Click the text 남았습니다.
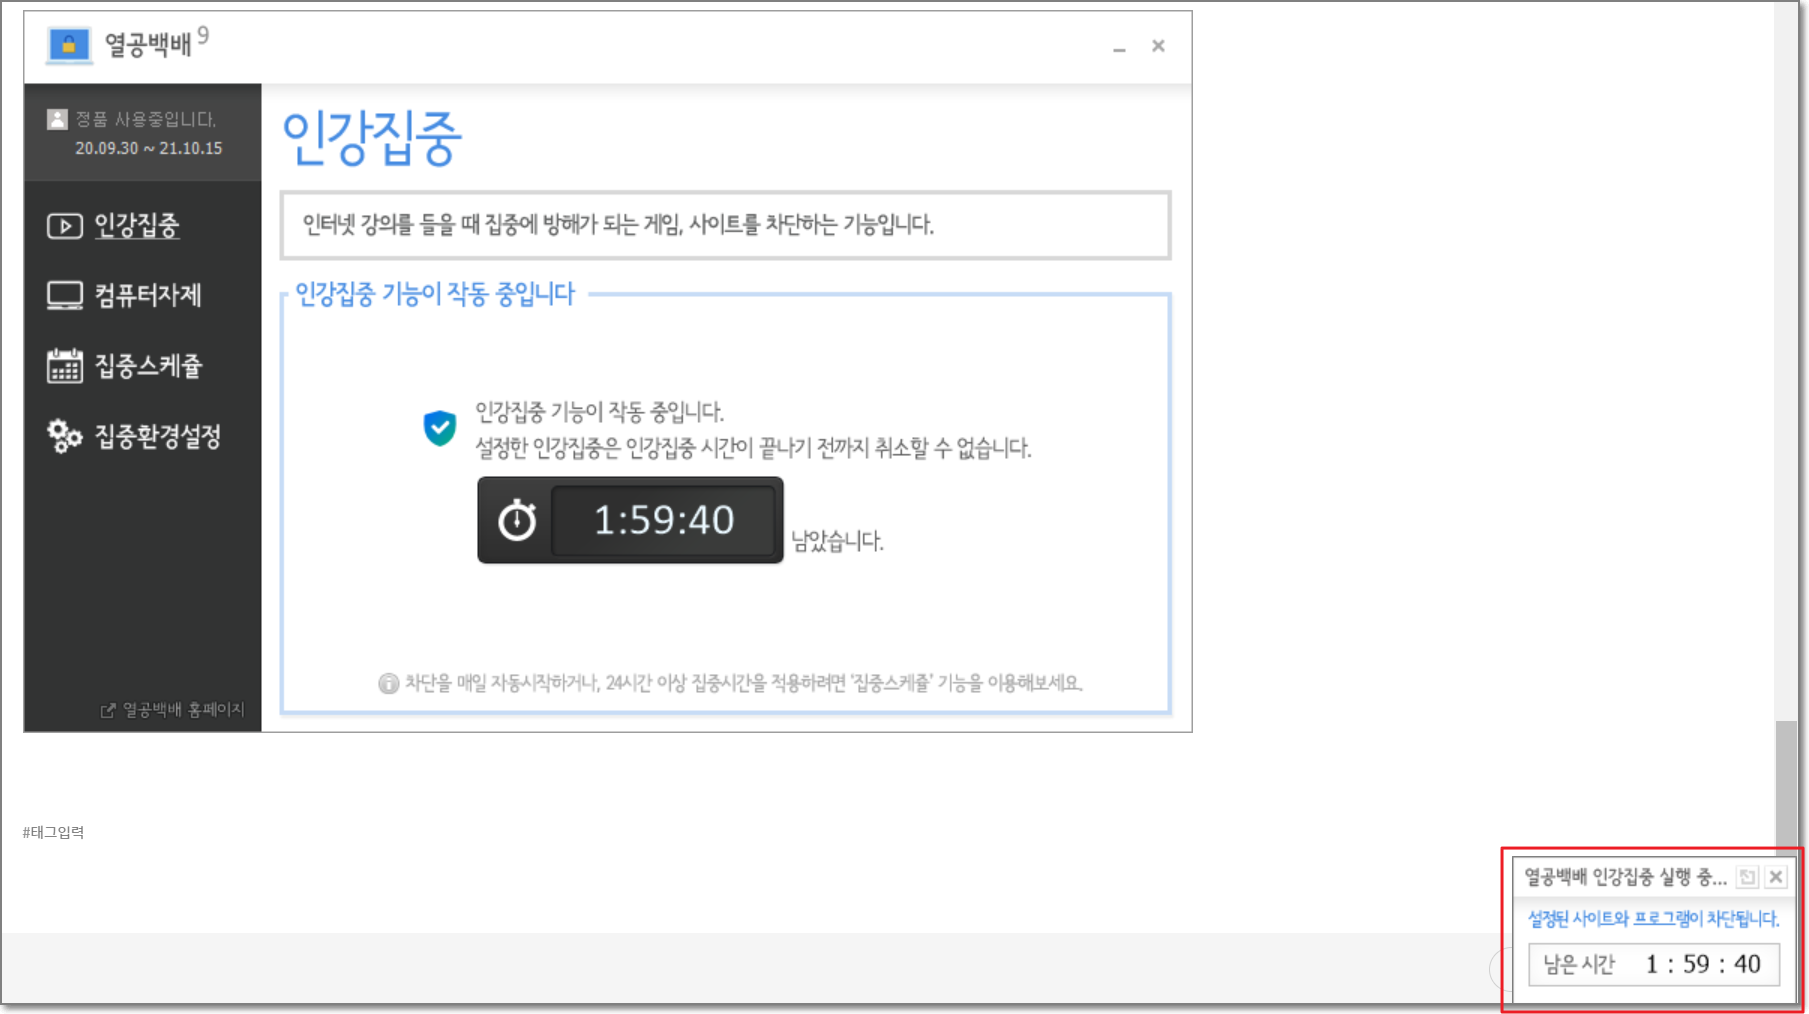 click(x=838, y=541)
